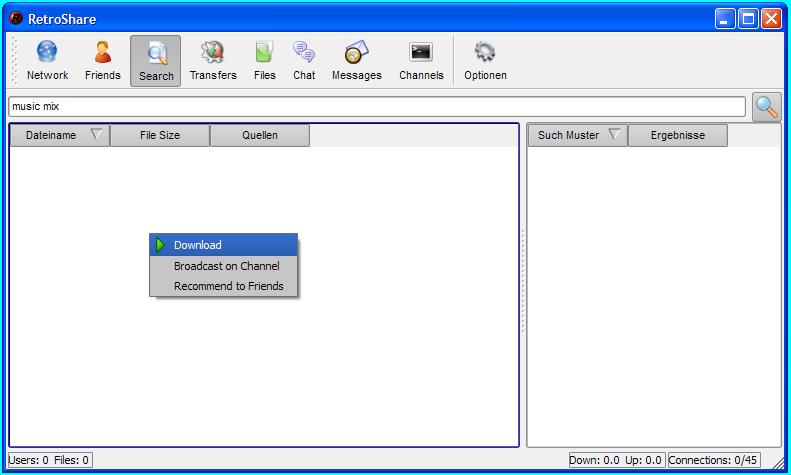Click the Connections: 0/45 status

(x=714, y=460)
